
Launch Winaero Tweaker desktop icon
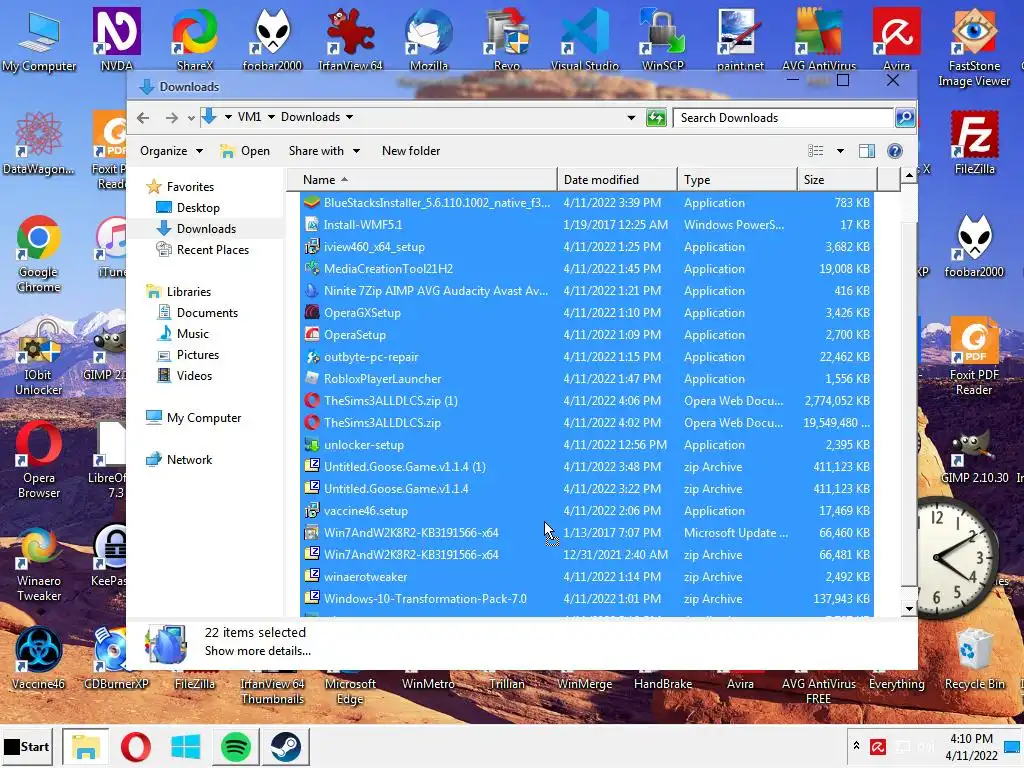point(39,565)
